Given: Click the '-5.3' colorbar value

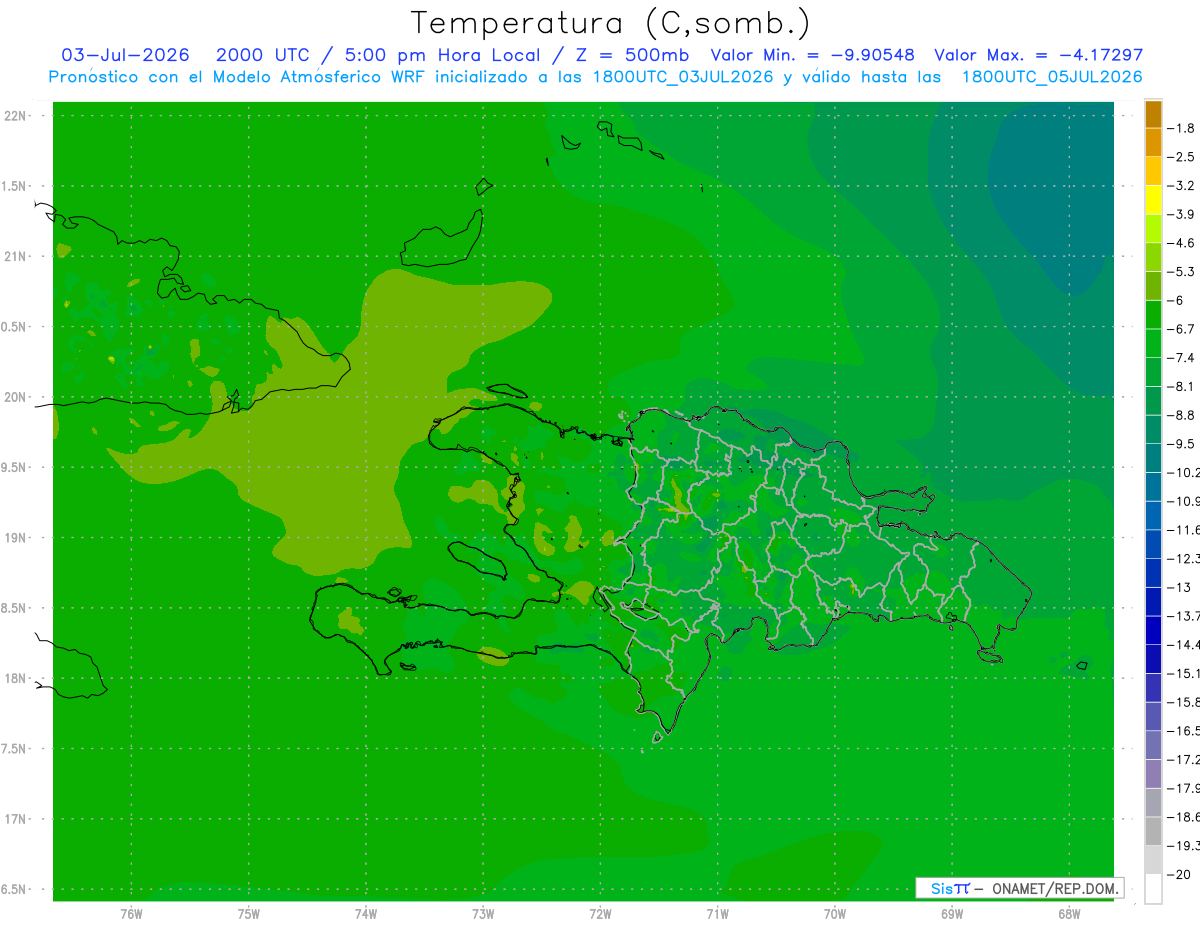Looking at the screenshot, I should [1181, 271].
